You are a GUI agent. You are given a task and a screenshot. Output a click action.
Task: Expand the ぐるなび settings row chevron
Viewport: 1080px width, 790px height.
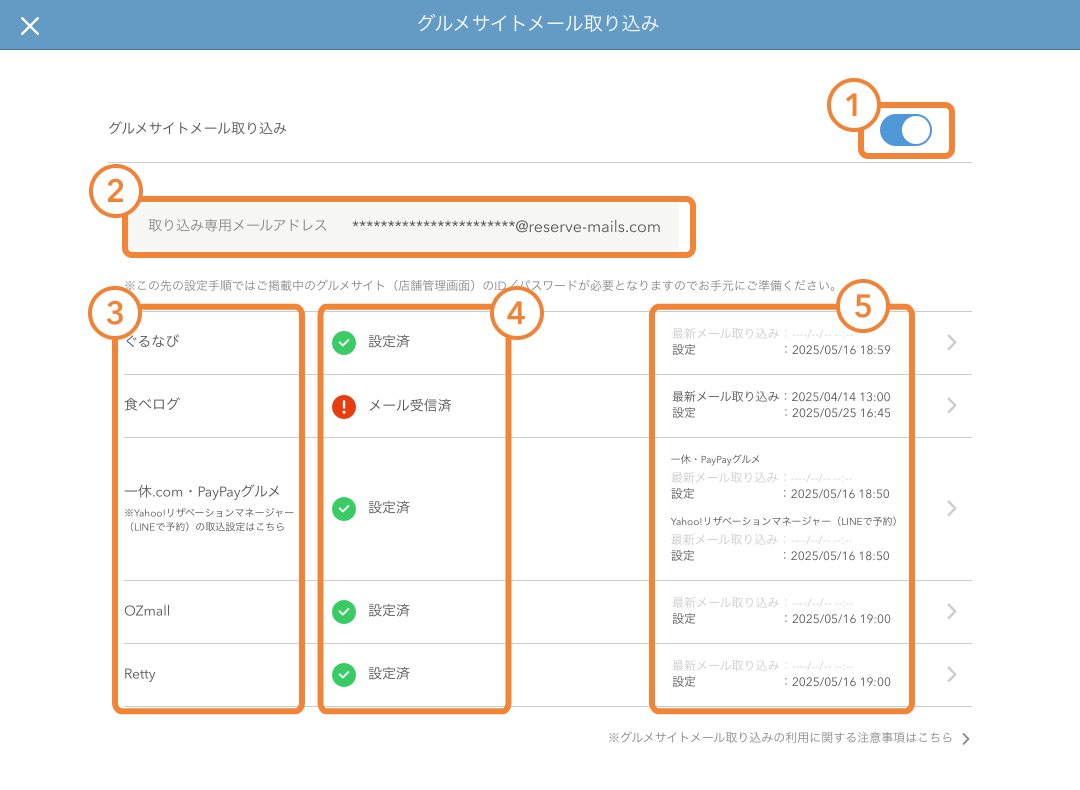point(951,342)
